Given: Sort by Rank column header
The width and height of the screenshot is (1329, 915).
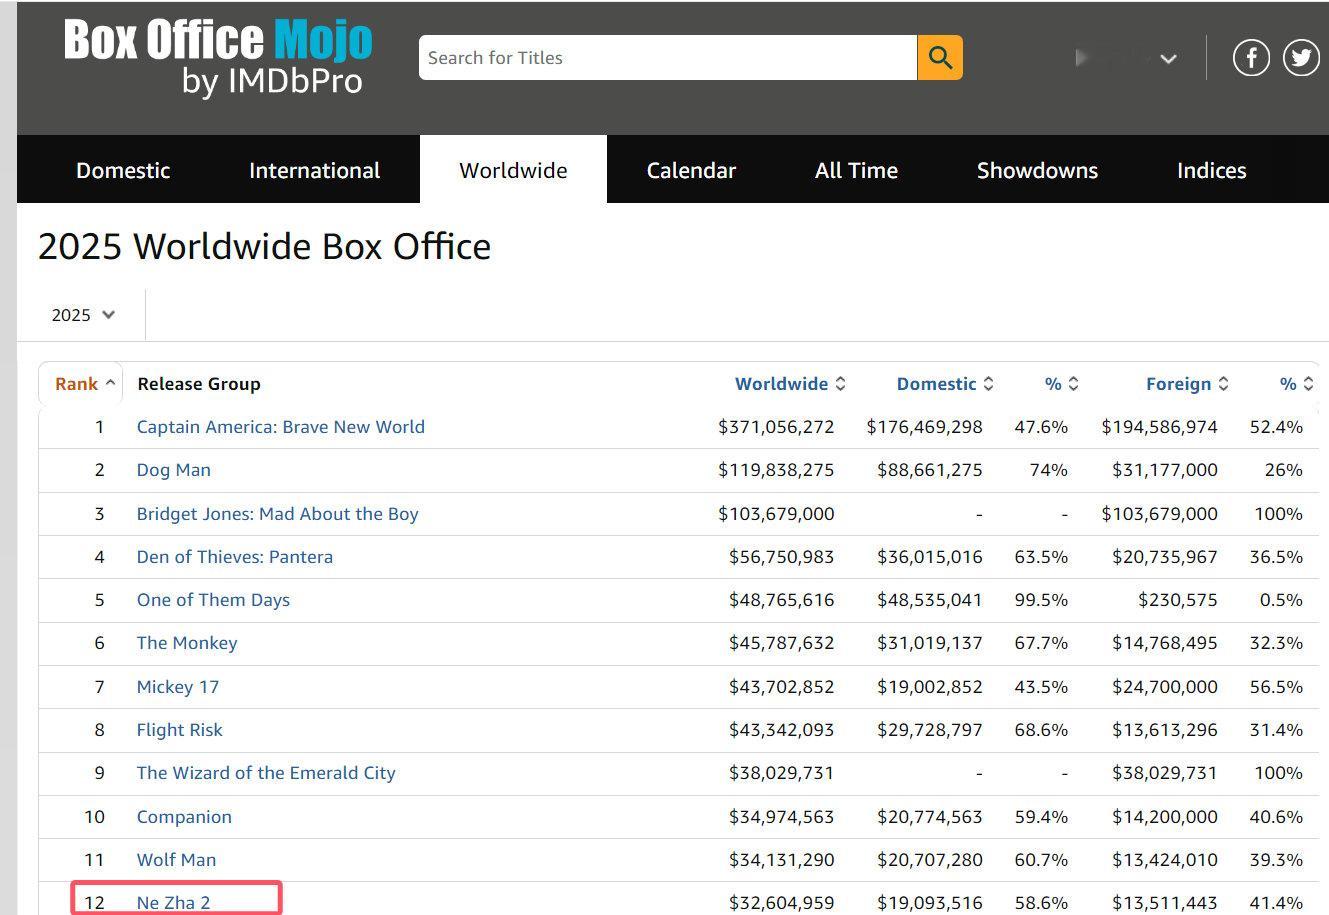Looking at the screenshot, I should pos(85,384).
